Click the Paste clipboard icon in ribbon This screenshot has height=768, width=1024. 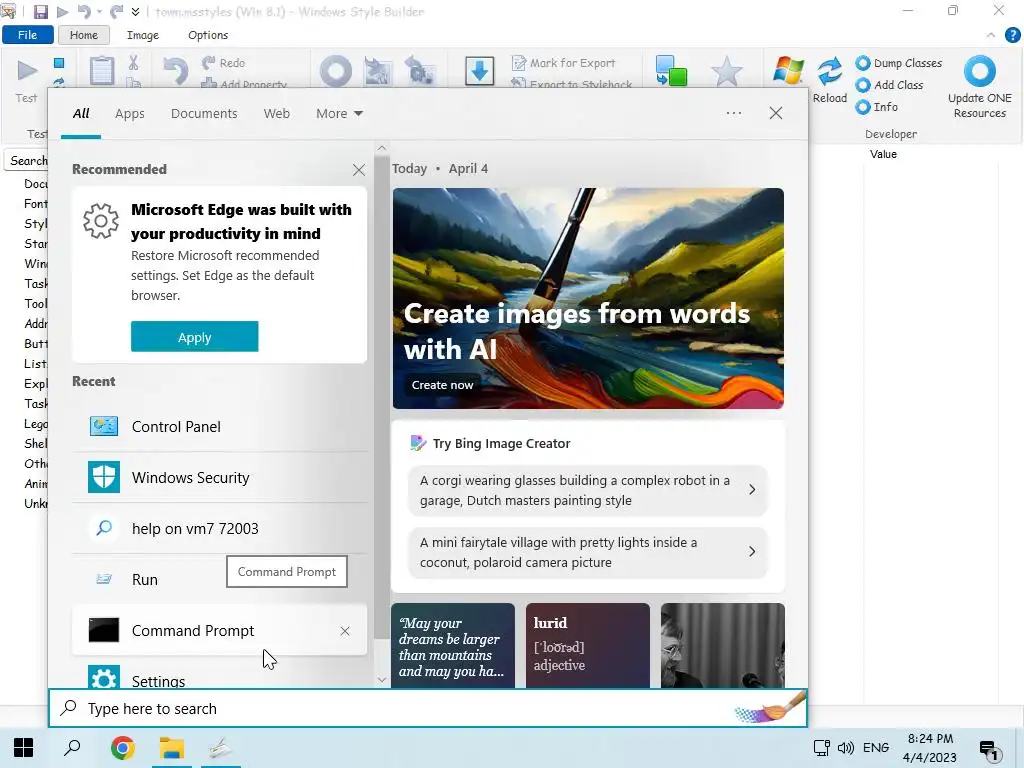tap(101, 71)
